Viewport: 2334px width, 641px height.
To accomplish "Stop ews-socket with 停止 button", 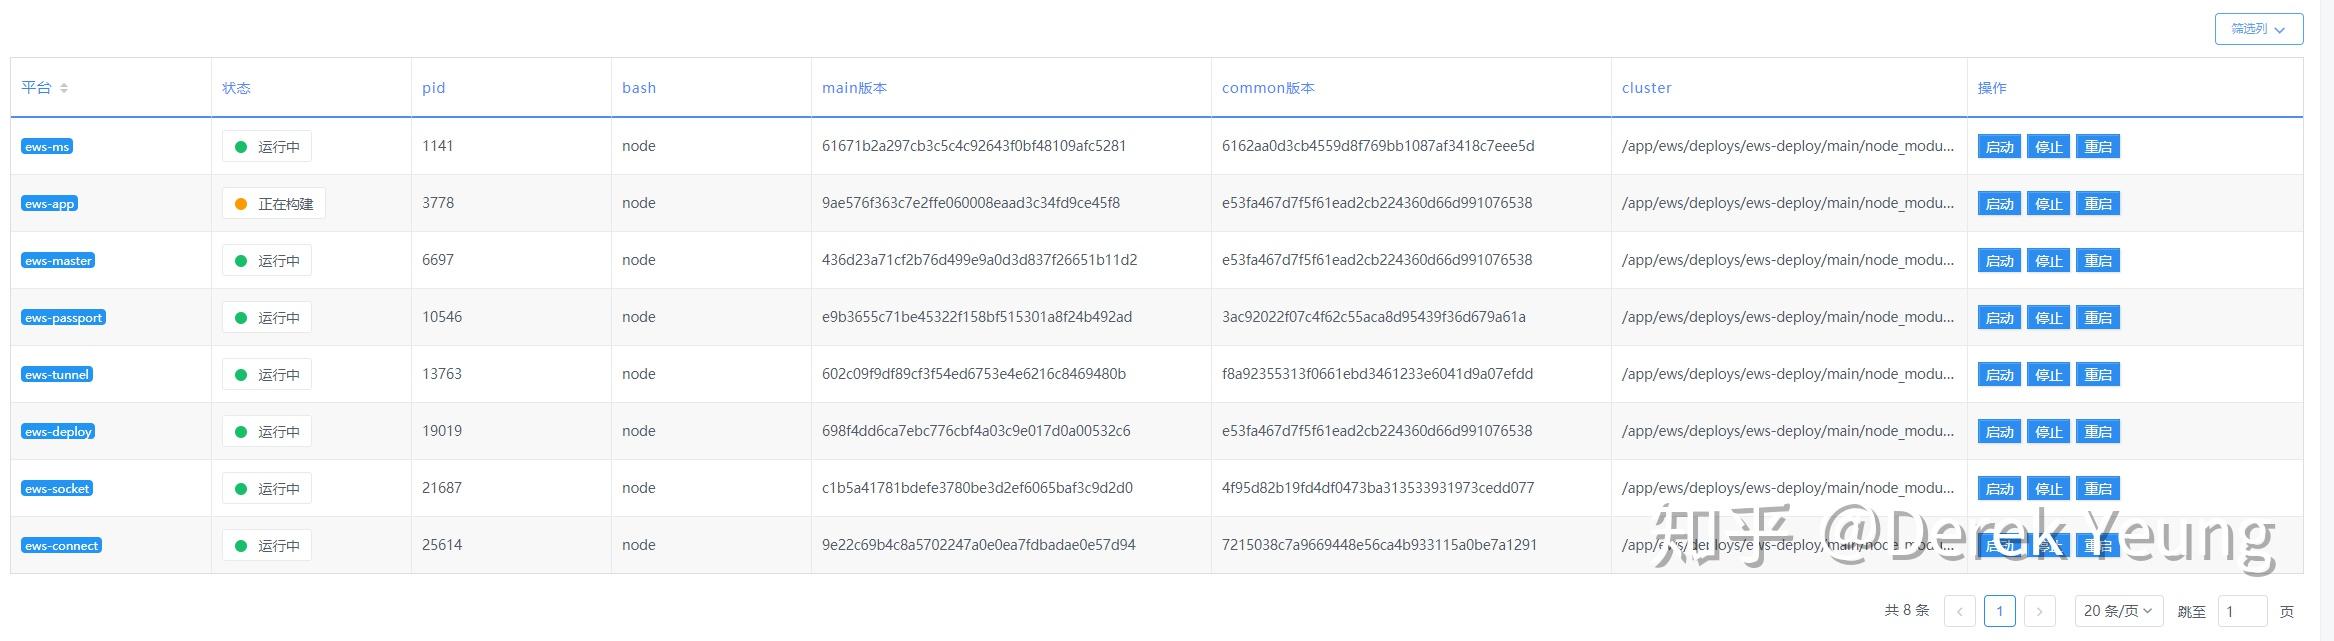I will [x=2048, y=489].
